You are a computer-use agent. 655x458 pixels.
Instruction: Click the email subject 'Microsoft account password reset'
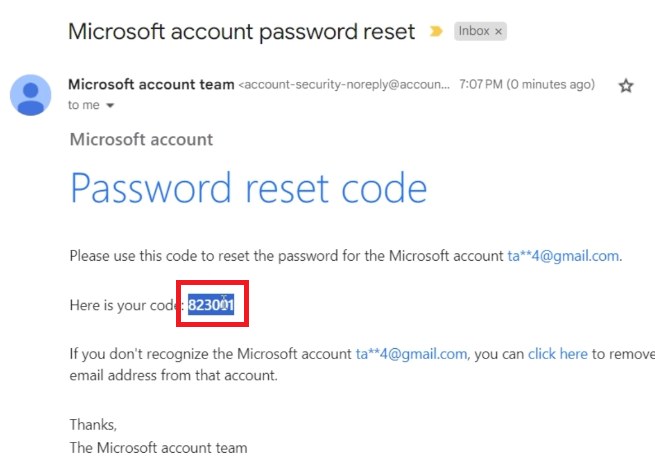point(241,31)
